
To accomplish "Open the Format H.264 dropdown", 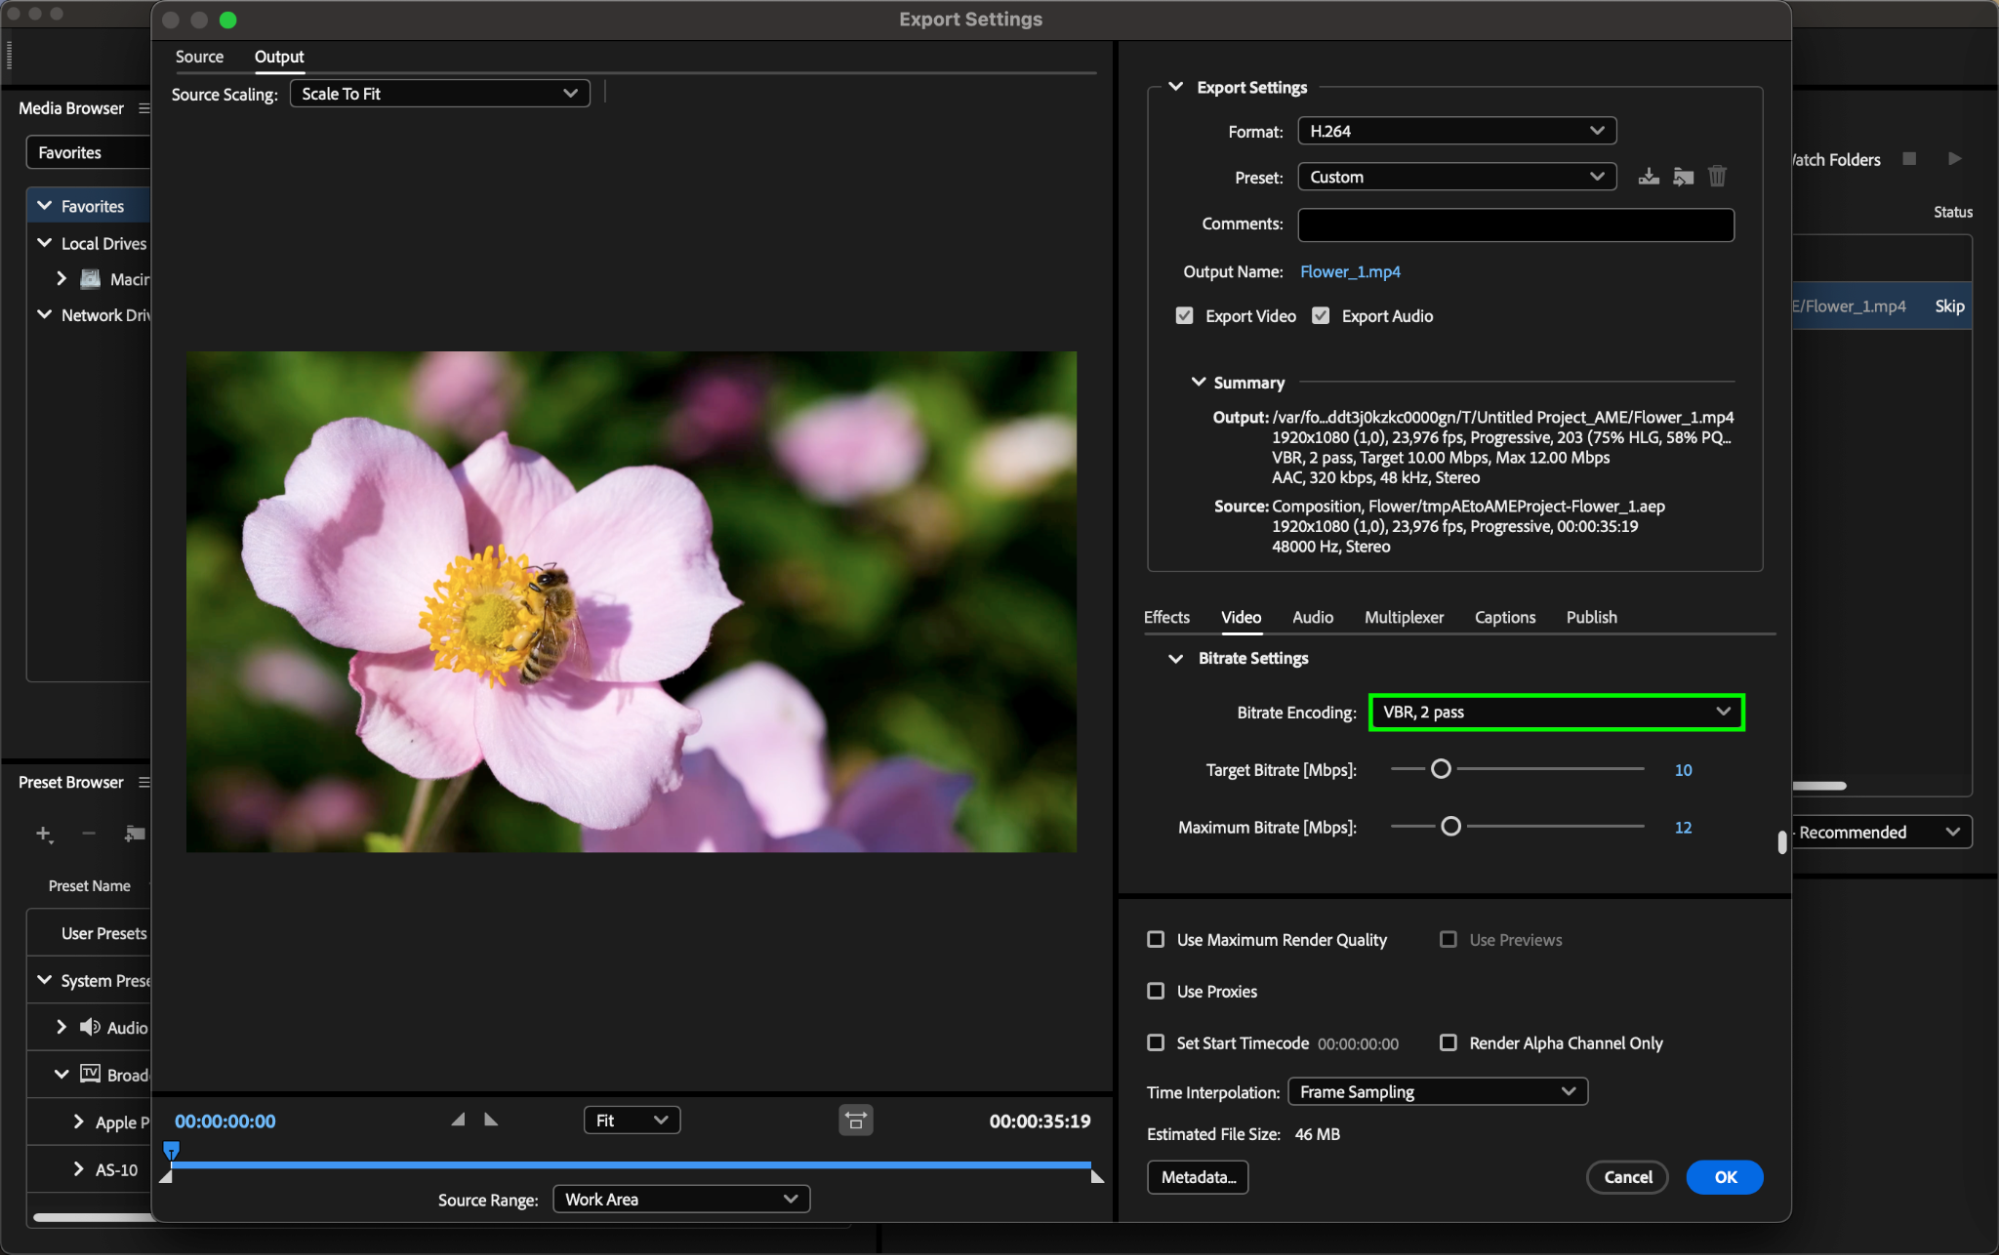I will [x=1456, y=131].
